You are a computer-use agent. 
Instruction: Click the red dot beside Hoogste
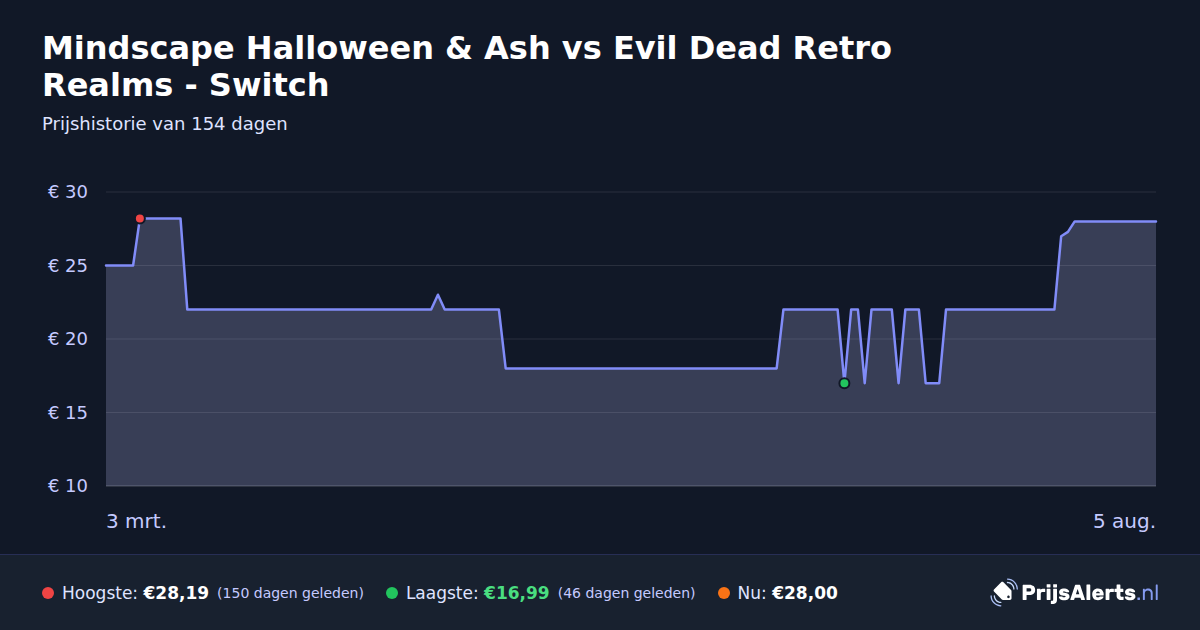click(x=48, y=593)
